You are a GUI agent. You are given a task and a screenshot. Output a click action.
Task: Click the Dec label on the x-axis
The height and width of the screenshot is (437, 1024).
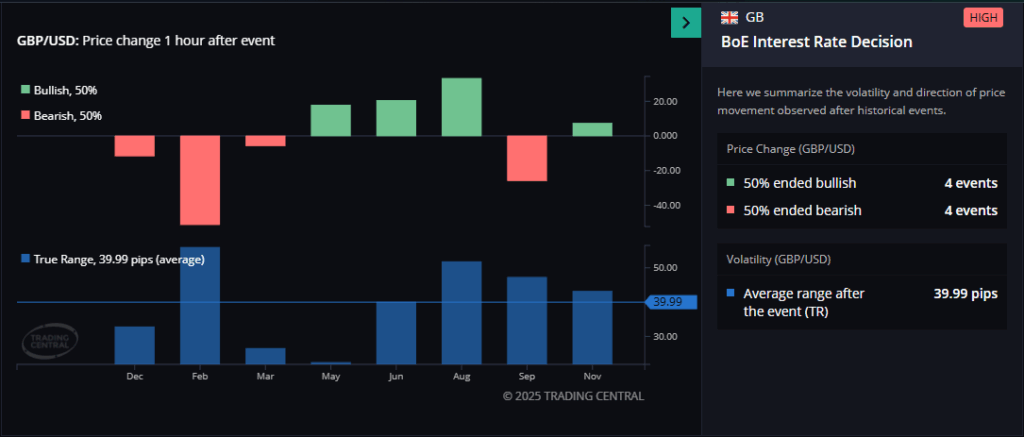pyautogui.click(x=134, y=376)
